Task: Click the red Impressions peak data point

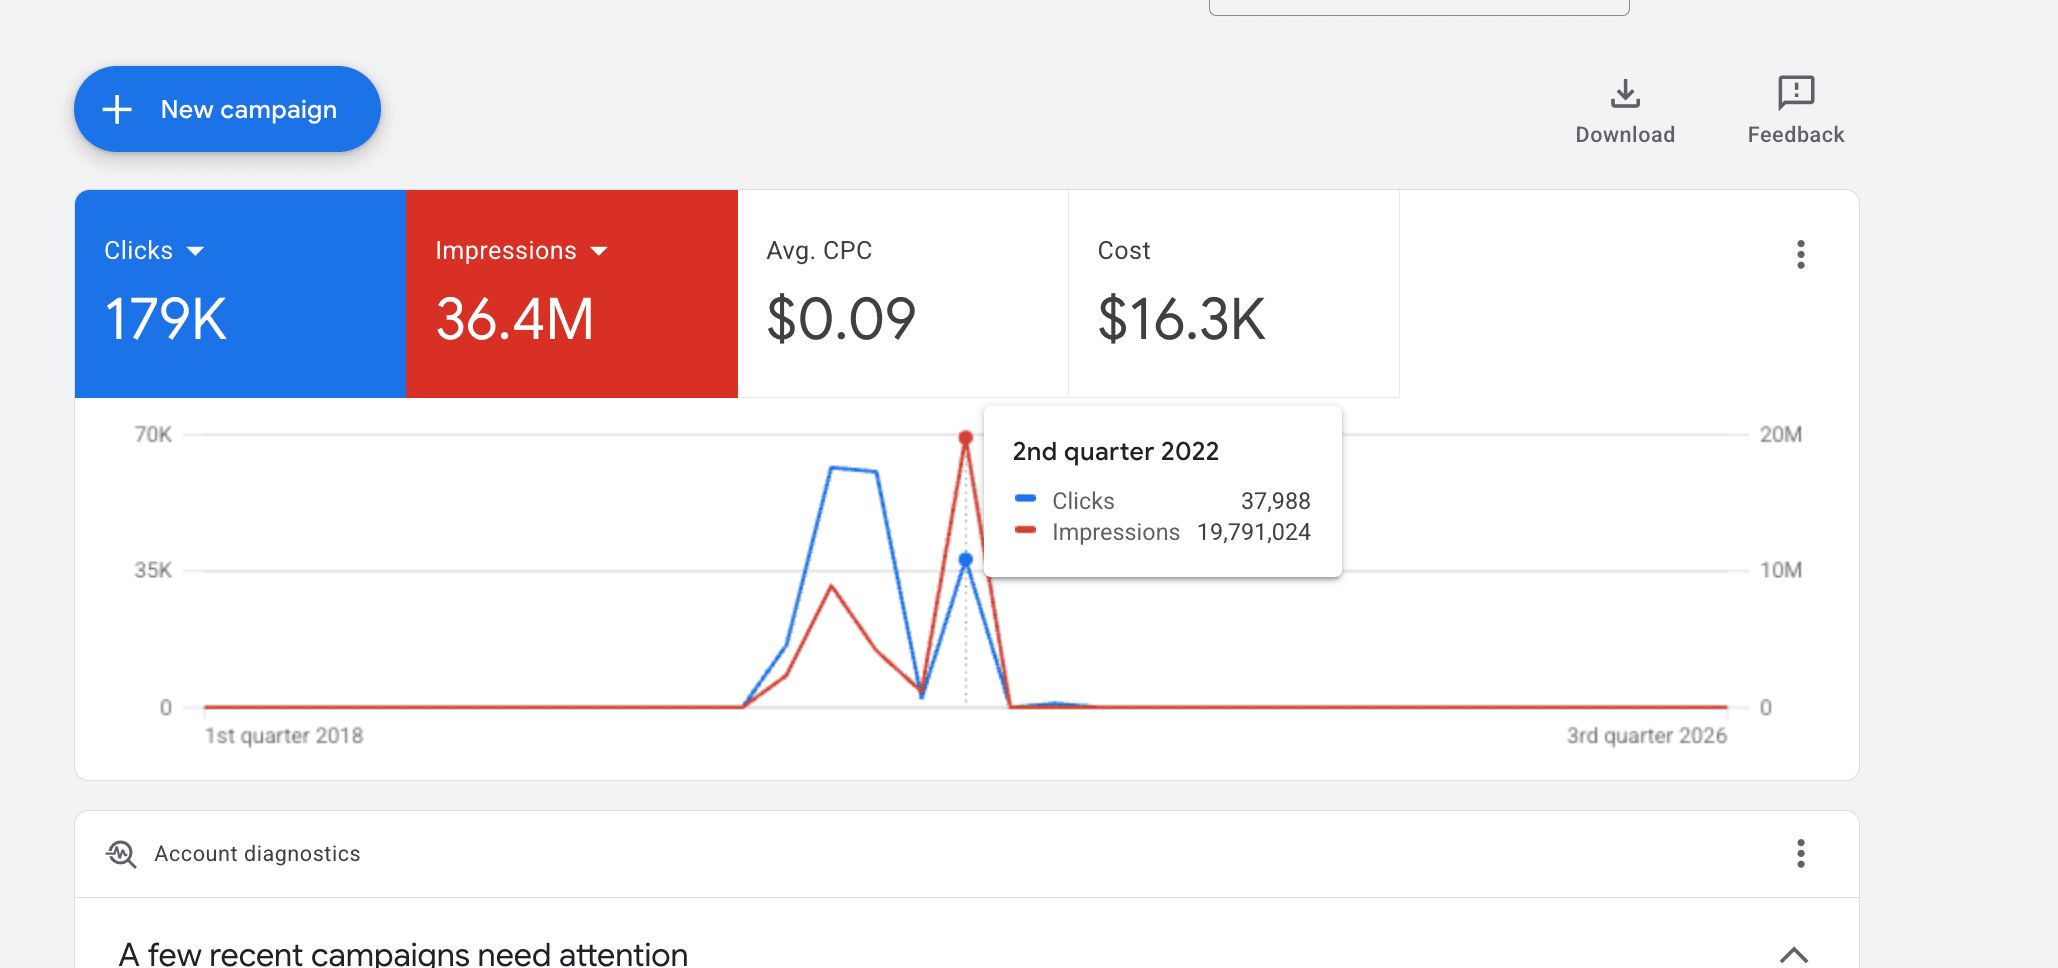Action: point(965,438)
